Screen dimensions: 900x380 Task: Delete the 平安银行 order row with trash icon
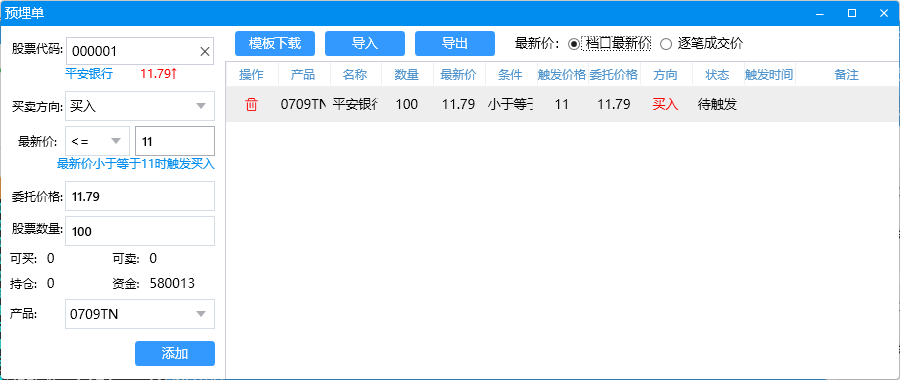tap(251, 104)
